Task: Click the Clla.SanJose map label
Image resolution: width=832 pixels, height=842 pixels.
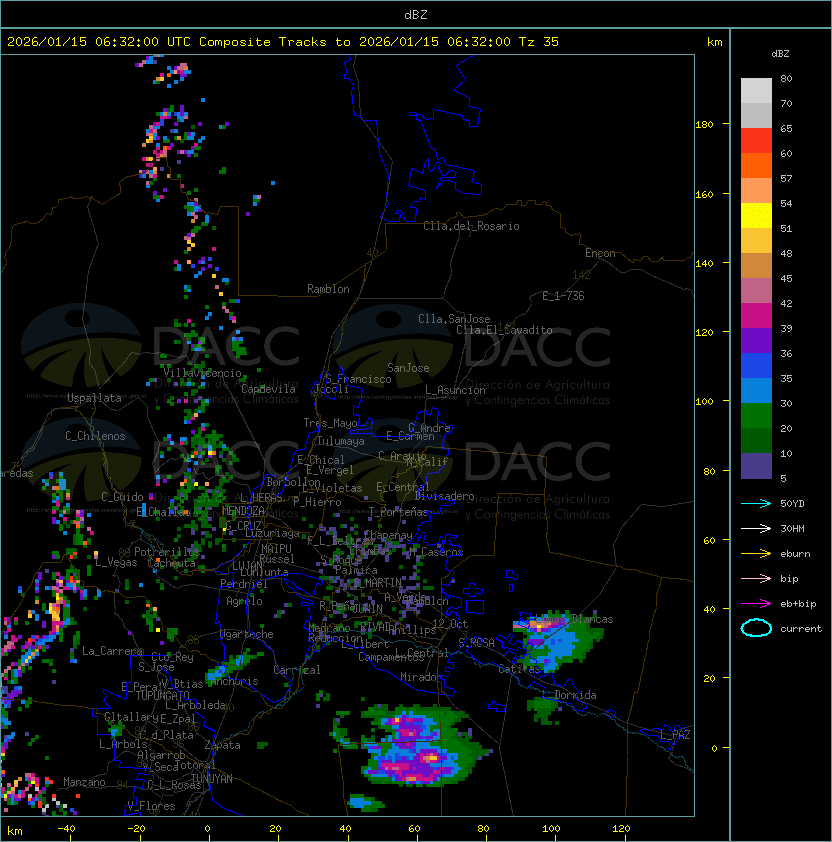Action: tap(454, 319)
